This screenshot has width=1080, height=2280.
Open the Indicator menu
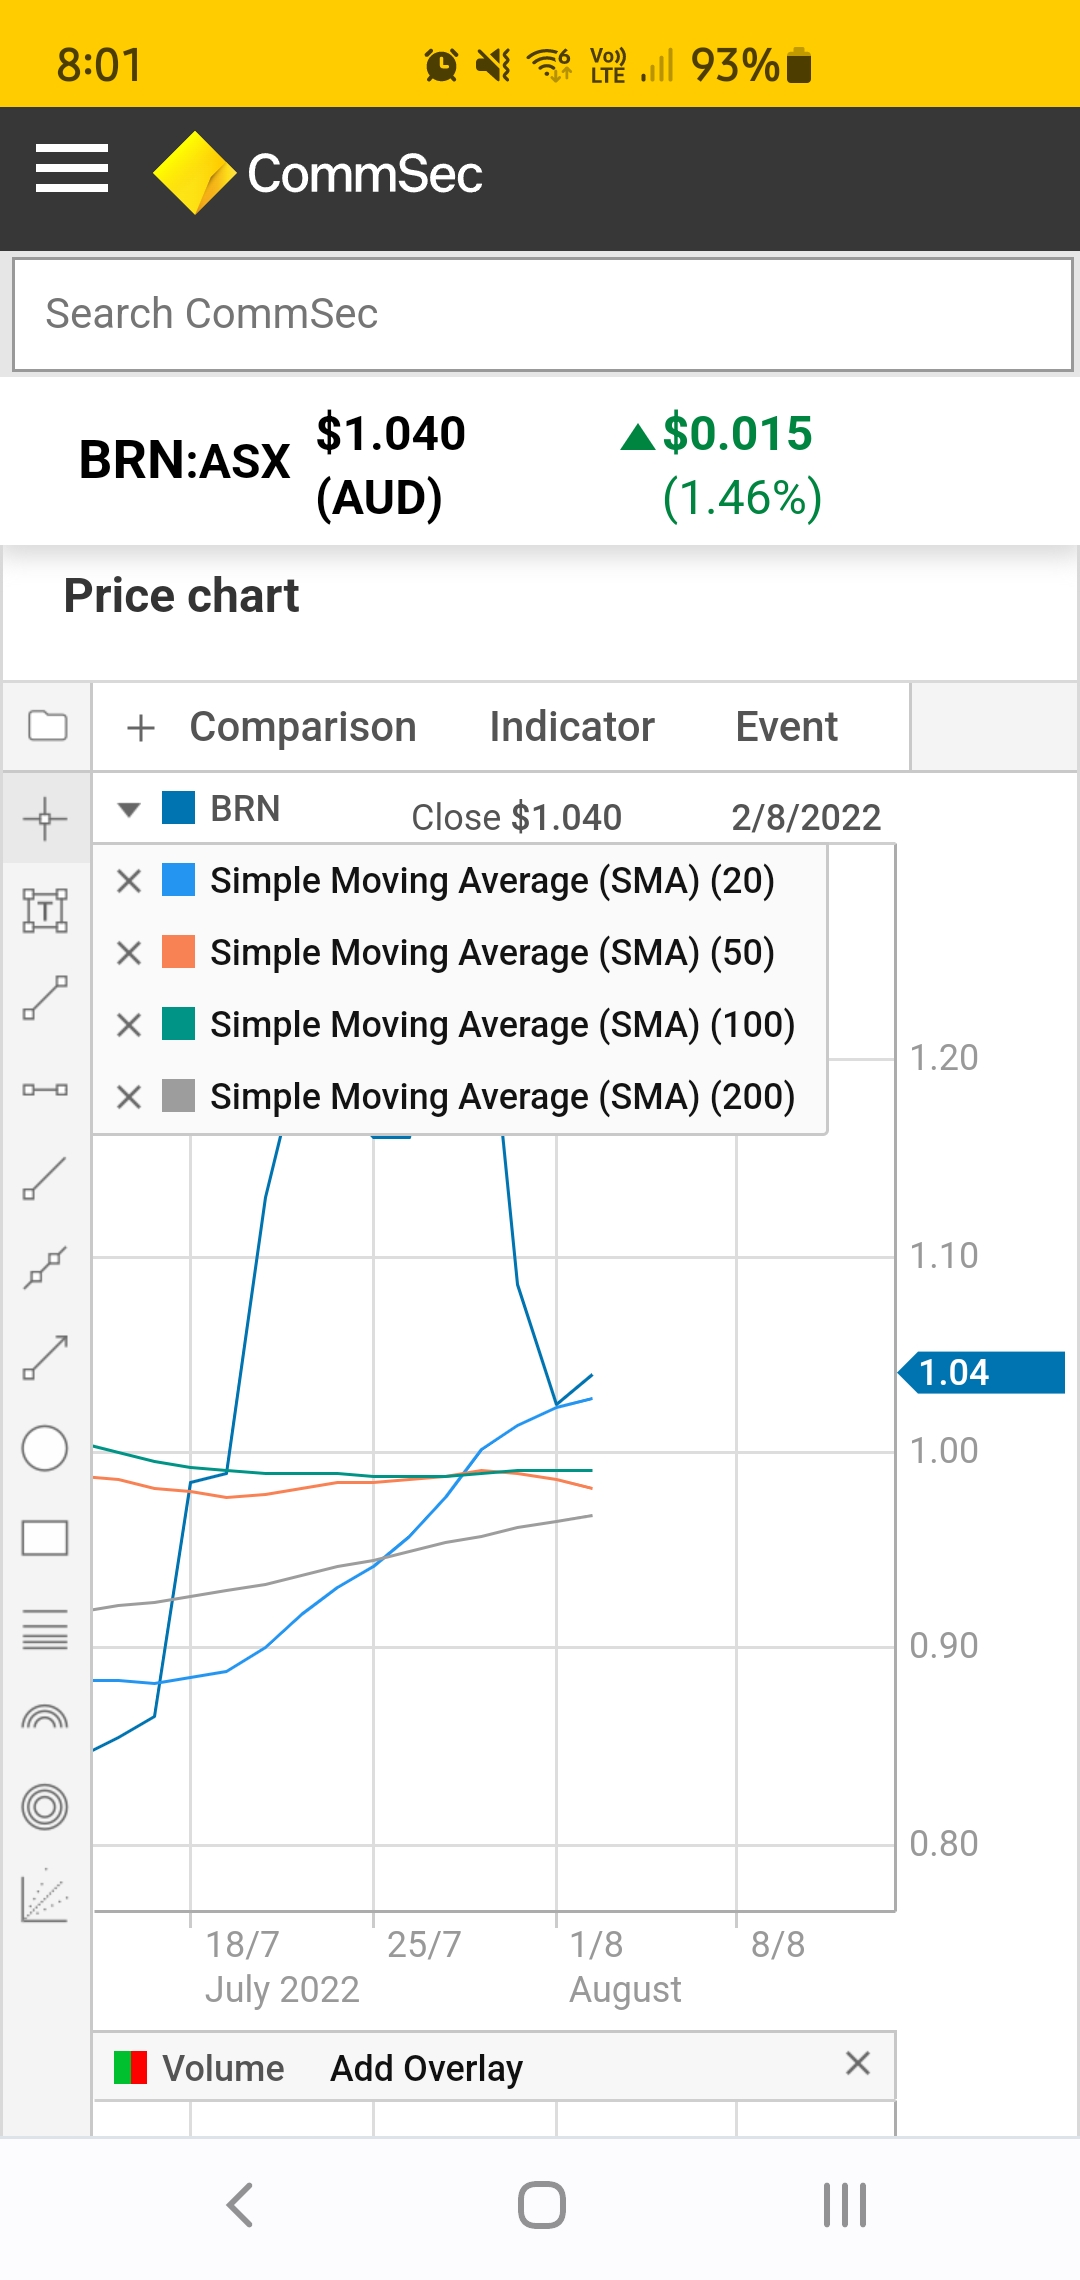click(572, 727)
